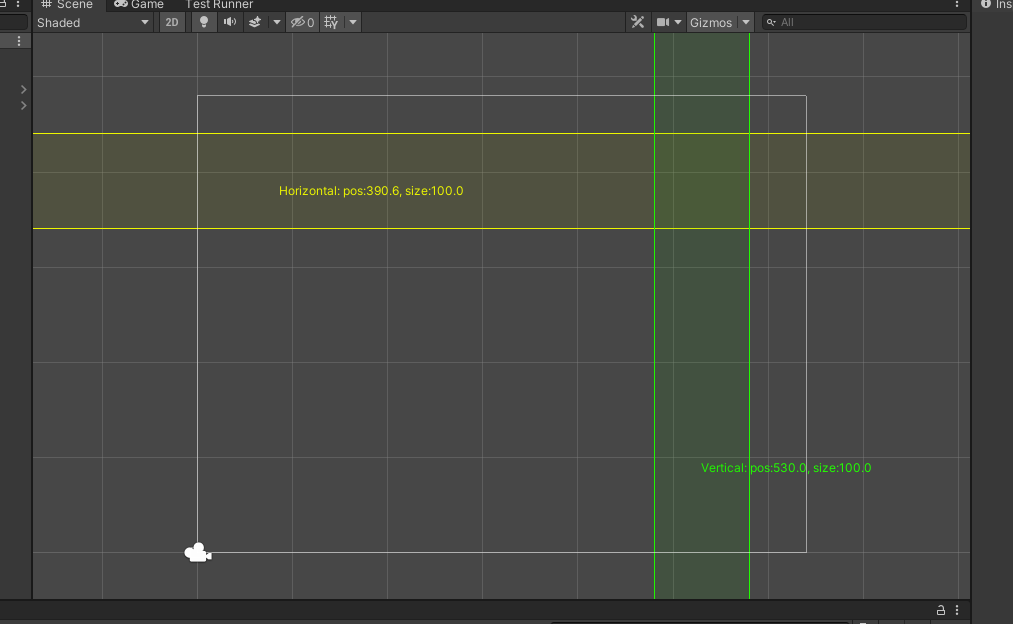Click the scene camera settings icon

pyautogui.click(x=663, y=22)
